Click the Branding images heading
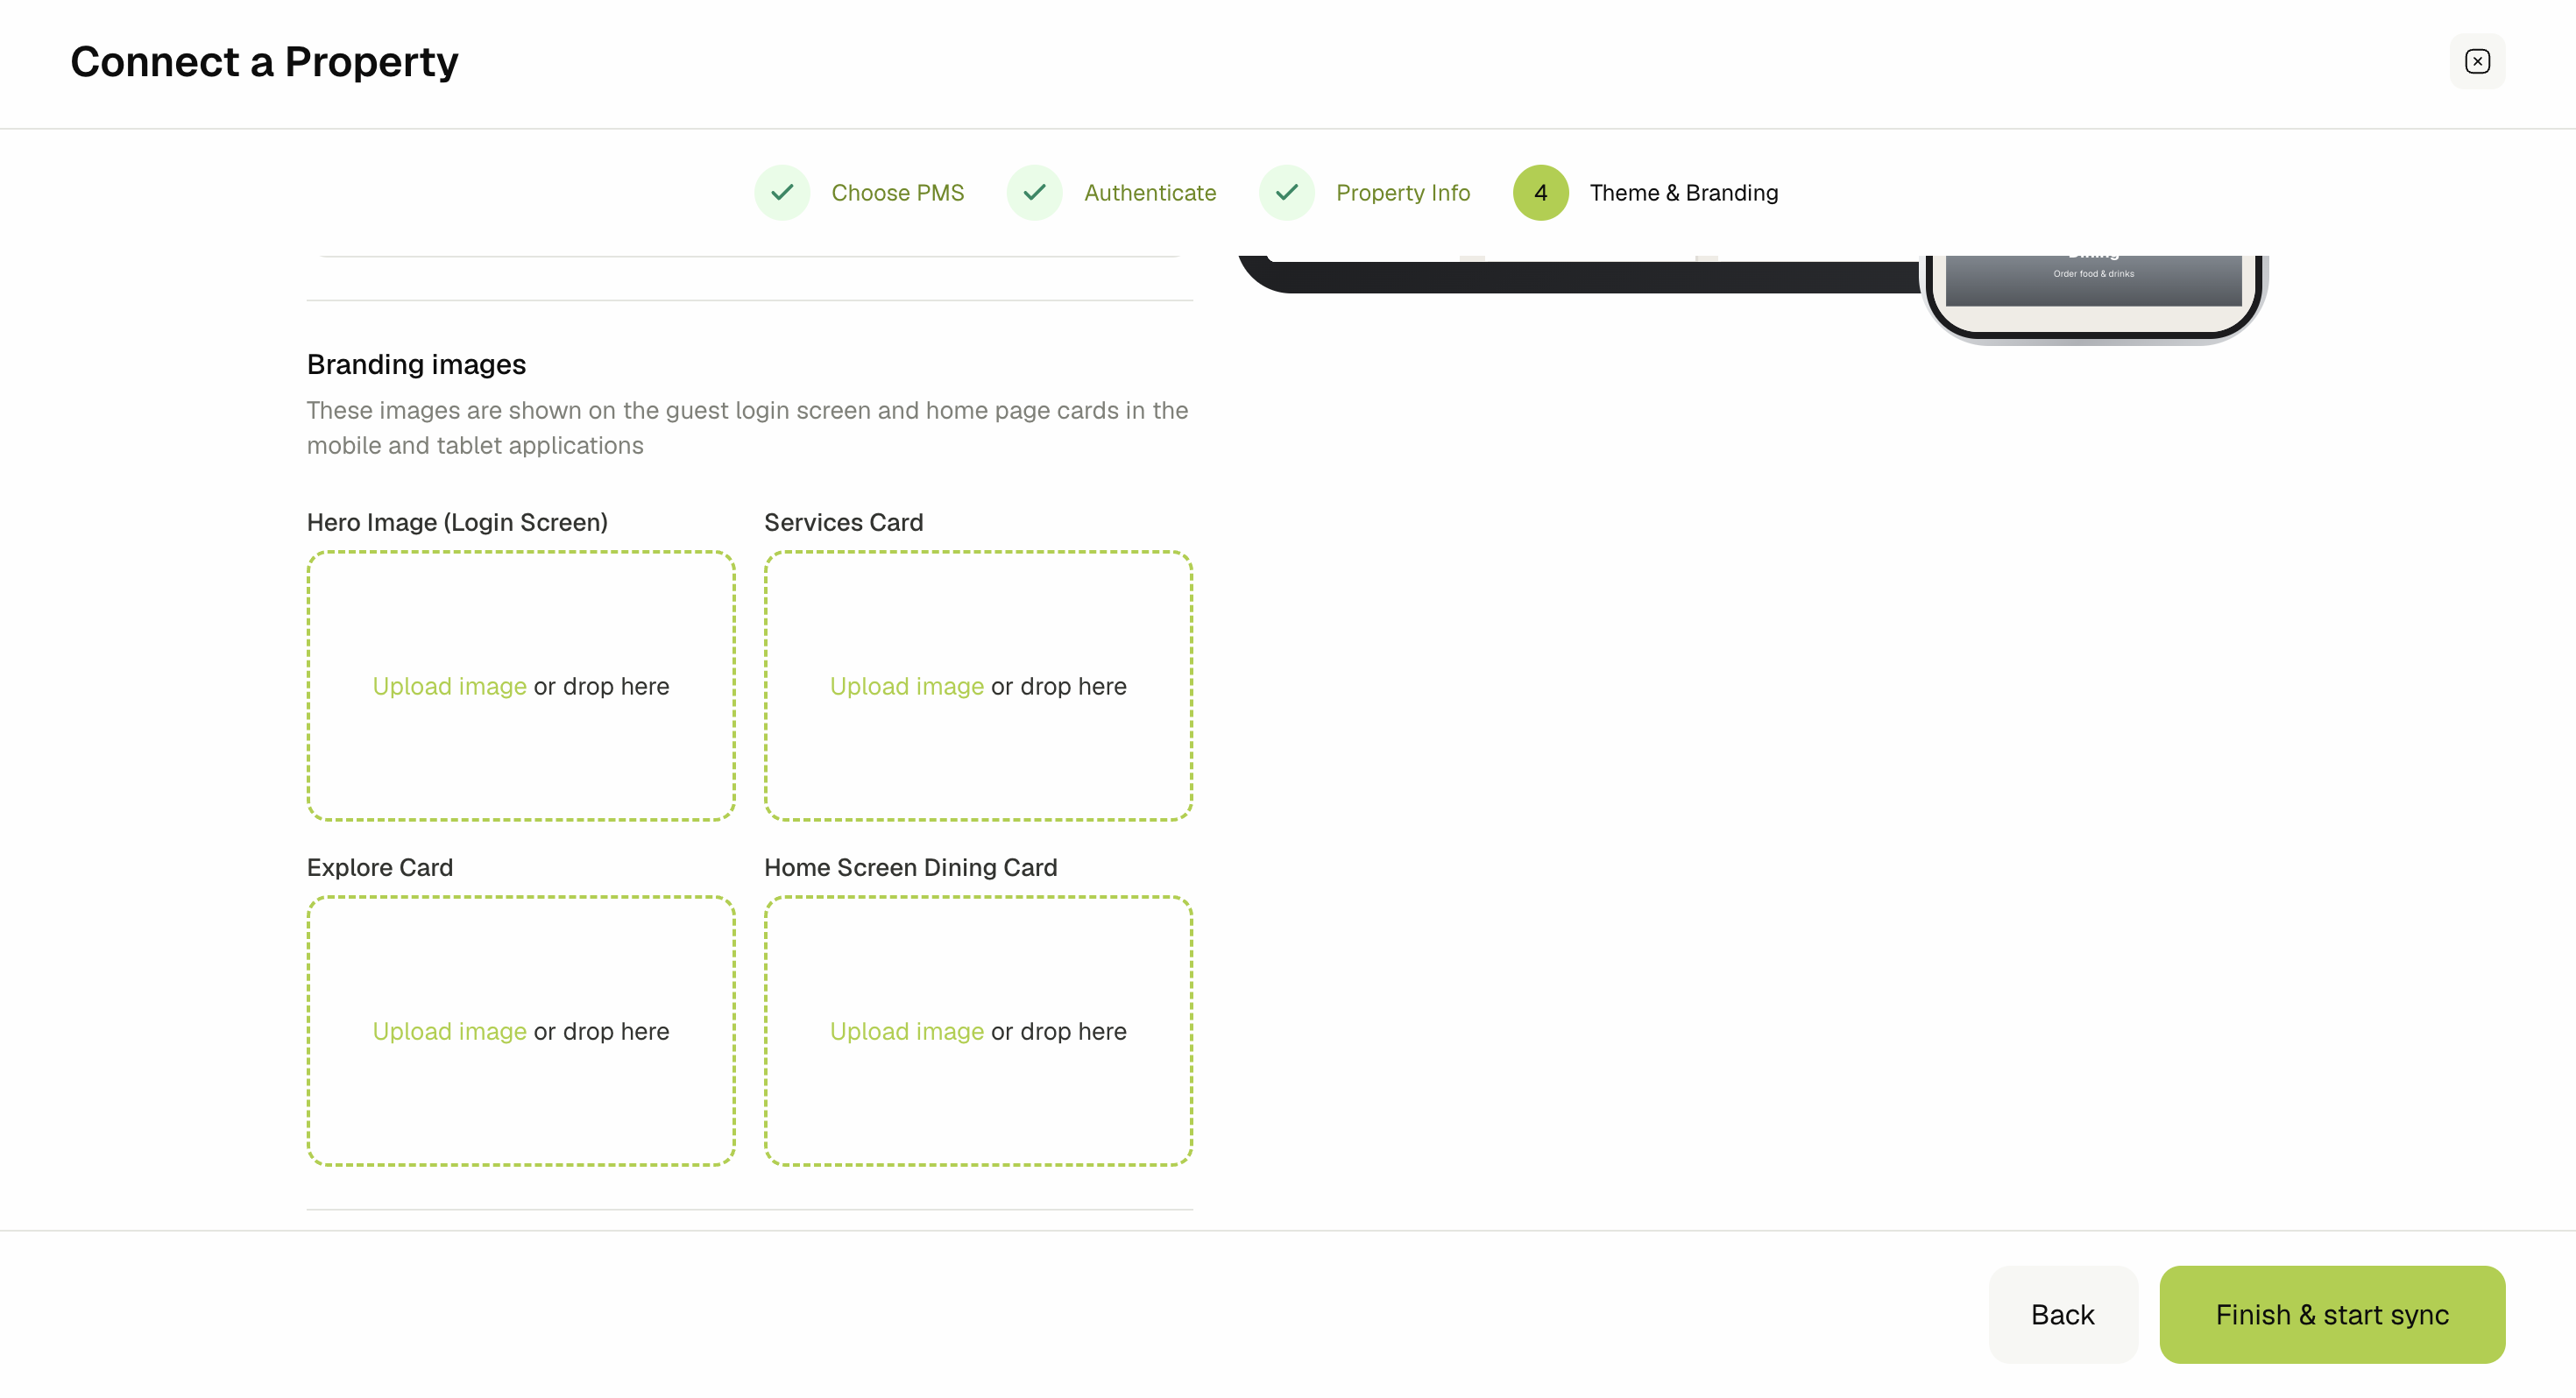The image size is (2576, 1398). click(x=416, y=364)
